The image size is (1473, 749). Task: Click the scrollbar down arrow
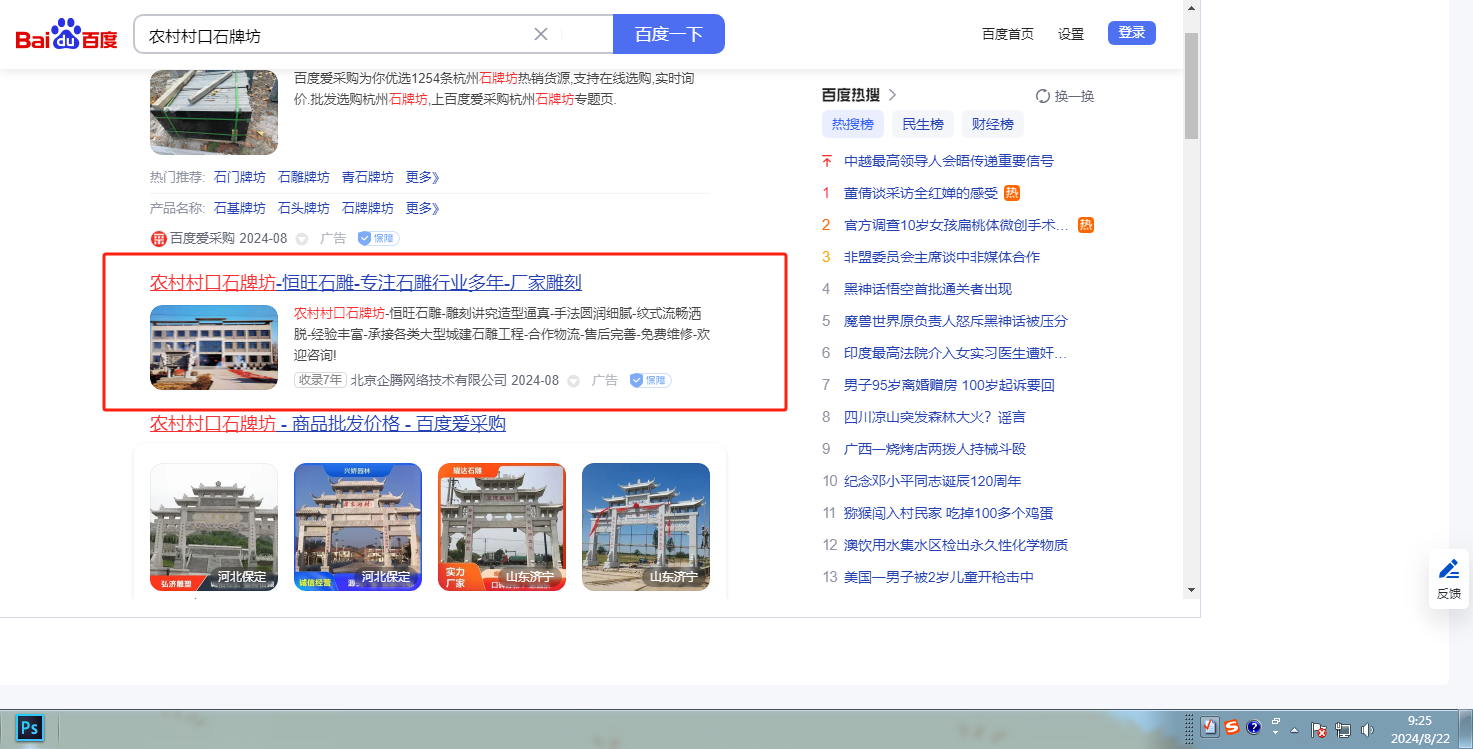(1191, 590)
